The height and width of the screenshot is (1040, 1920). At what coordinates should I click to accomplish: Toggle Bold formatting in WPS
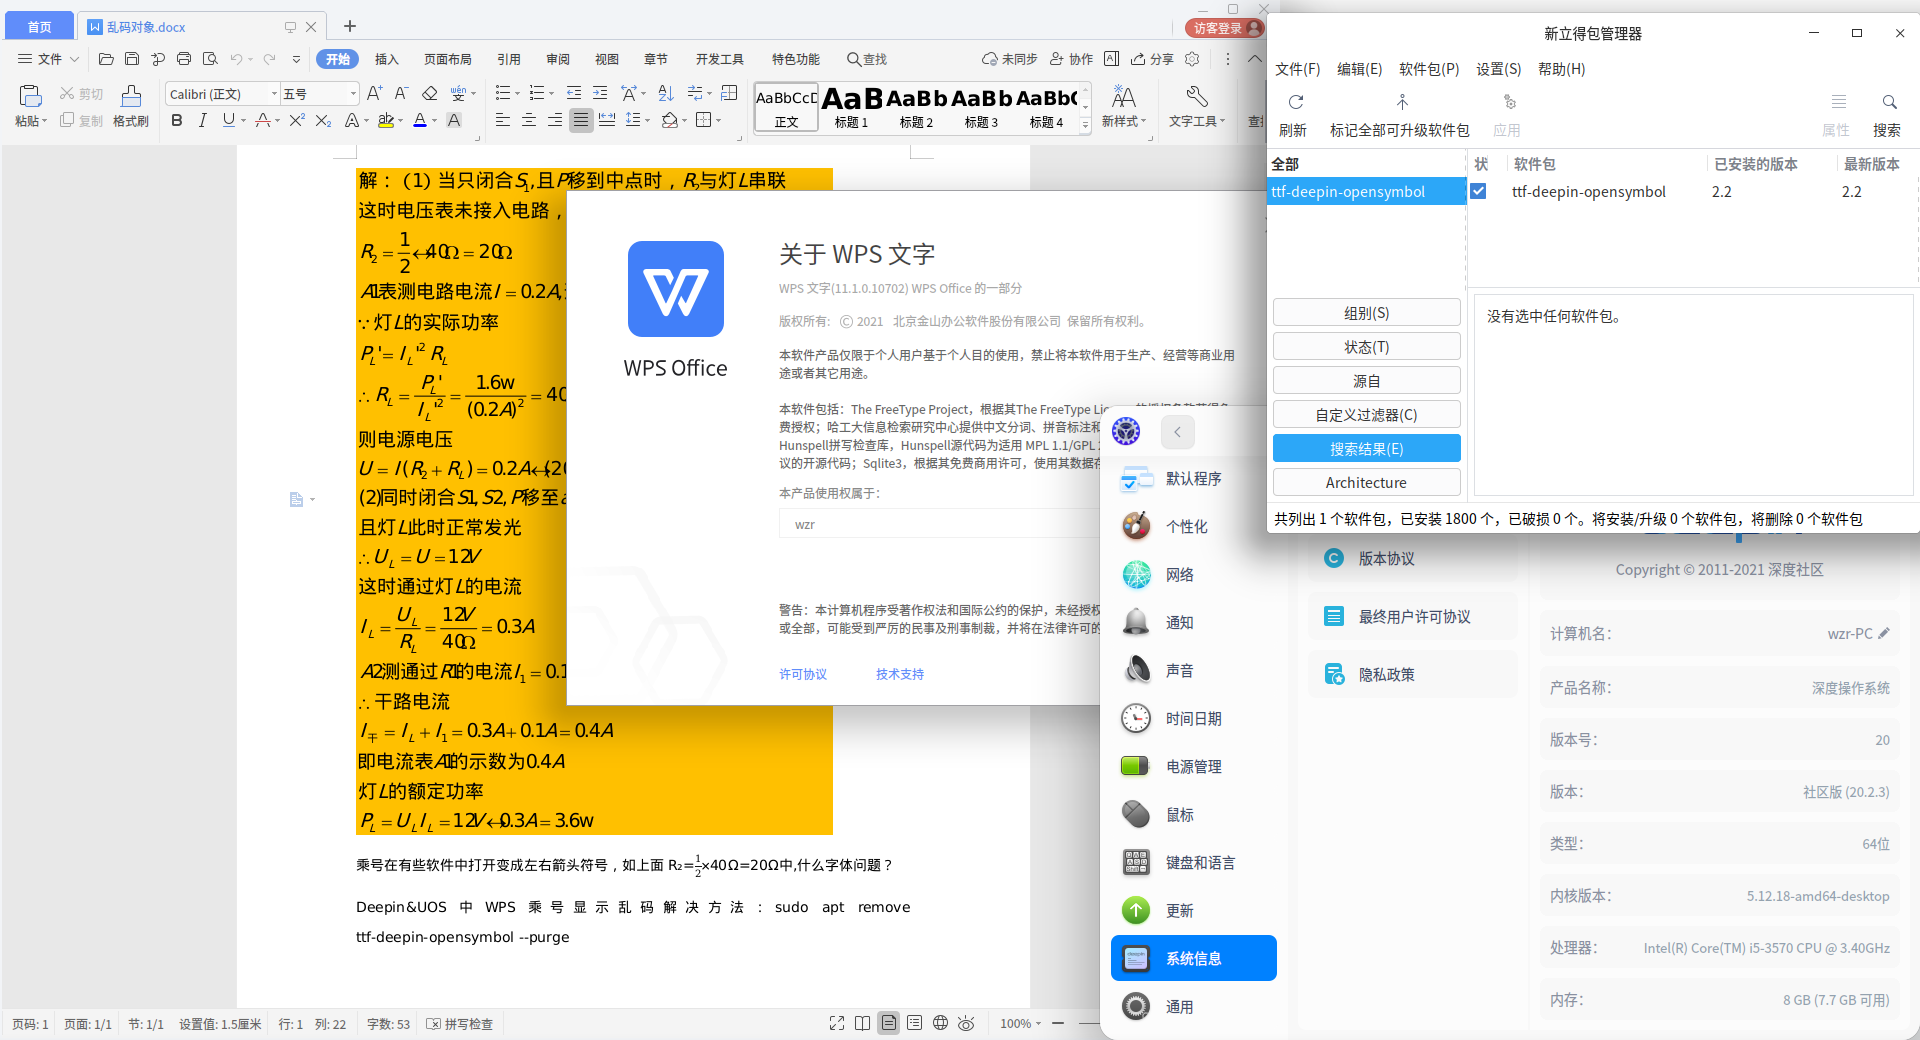[177, 120]
